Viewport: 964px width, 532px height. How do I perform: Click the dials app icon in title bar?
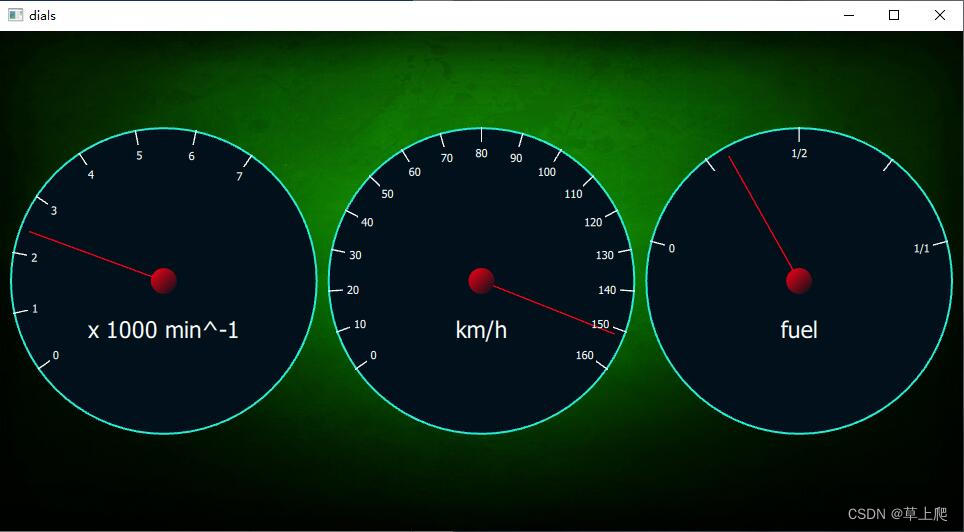[x=15, y=15]
